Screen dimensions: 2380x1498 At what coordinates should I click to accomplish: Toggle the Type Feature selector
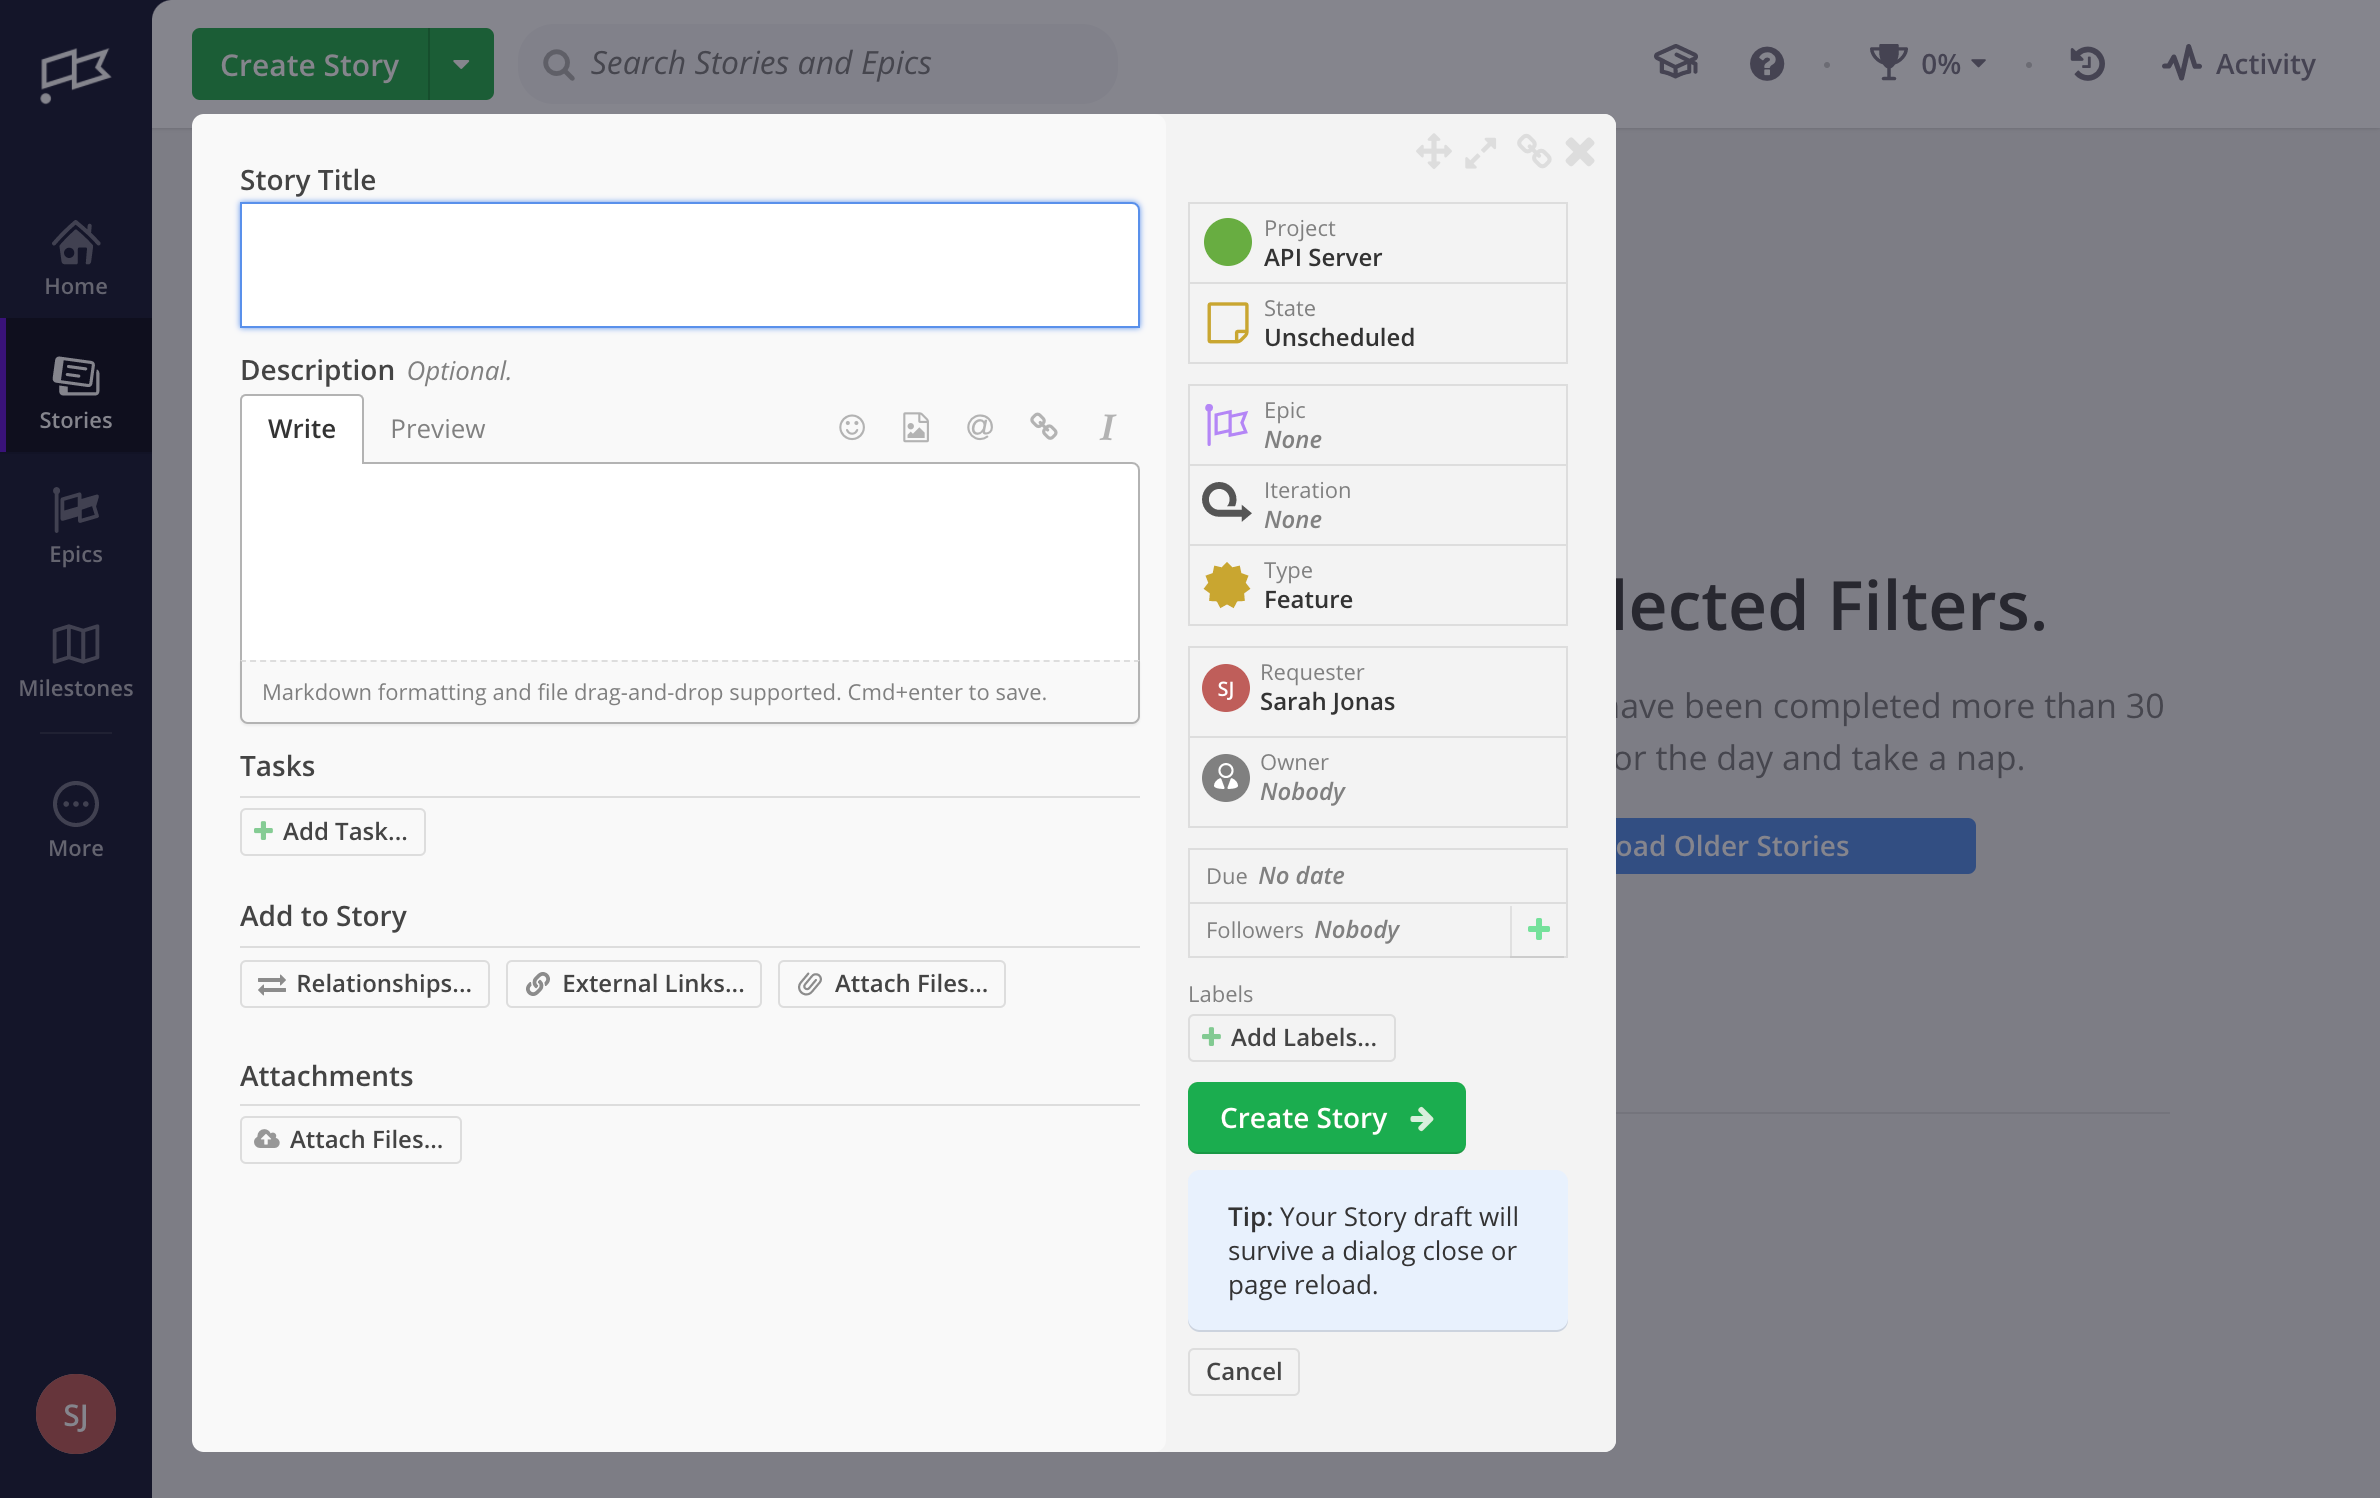(1377, 585)
